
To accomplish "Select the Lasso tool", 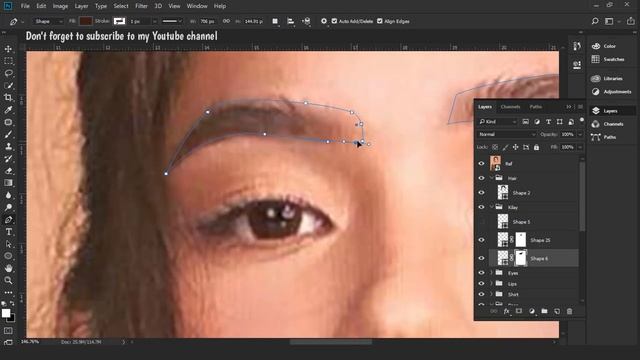I will click(x=8, y=73).
